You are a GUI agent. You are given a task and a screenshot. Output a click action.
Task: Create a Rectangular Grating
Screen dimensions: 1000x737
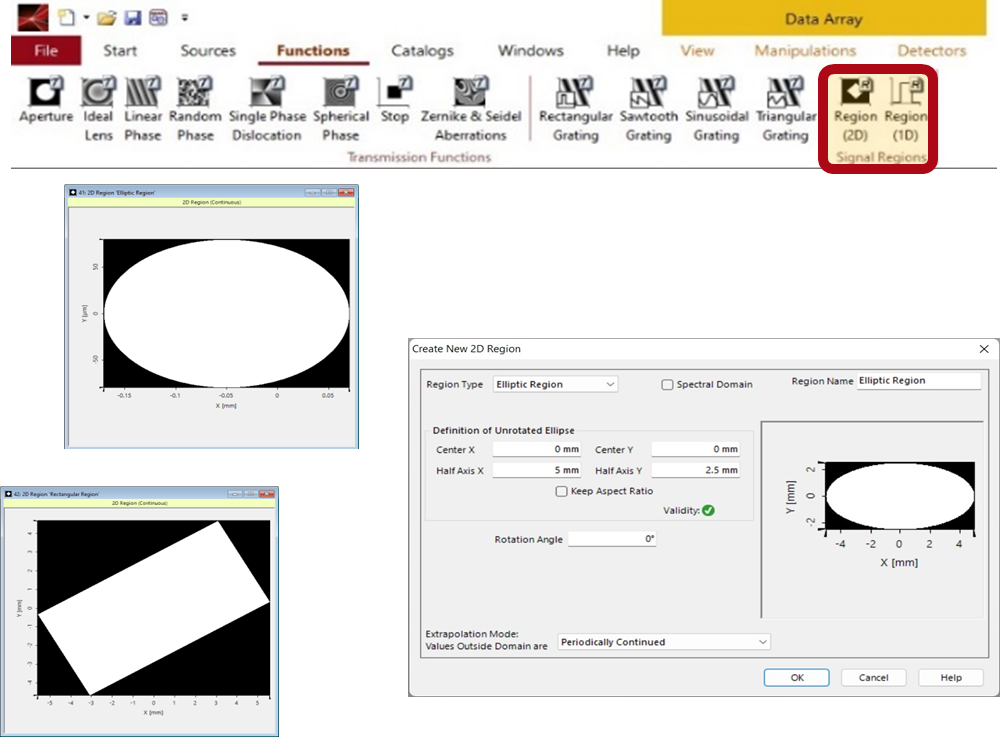(575, 108)
